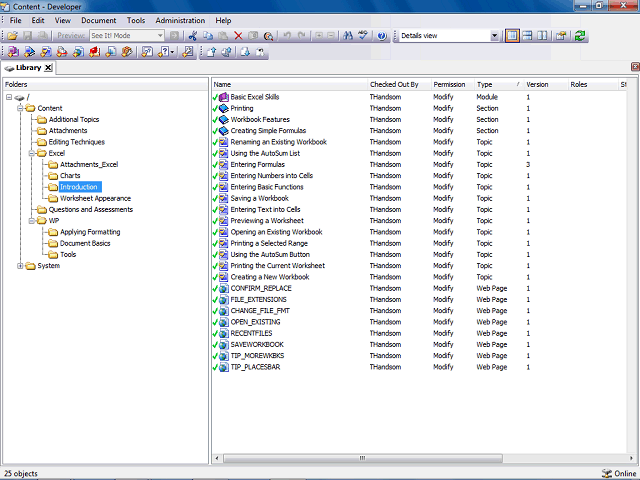Screen dimensions: 640x480
Task: Open the See It! Mode preview dropdown
Action: 160,36
